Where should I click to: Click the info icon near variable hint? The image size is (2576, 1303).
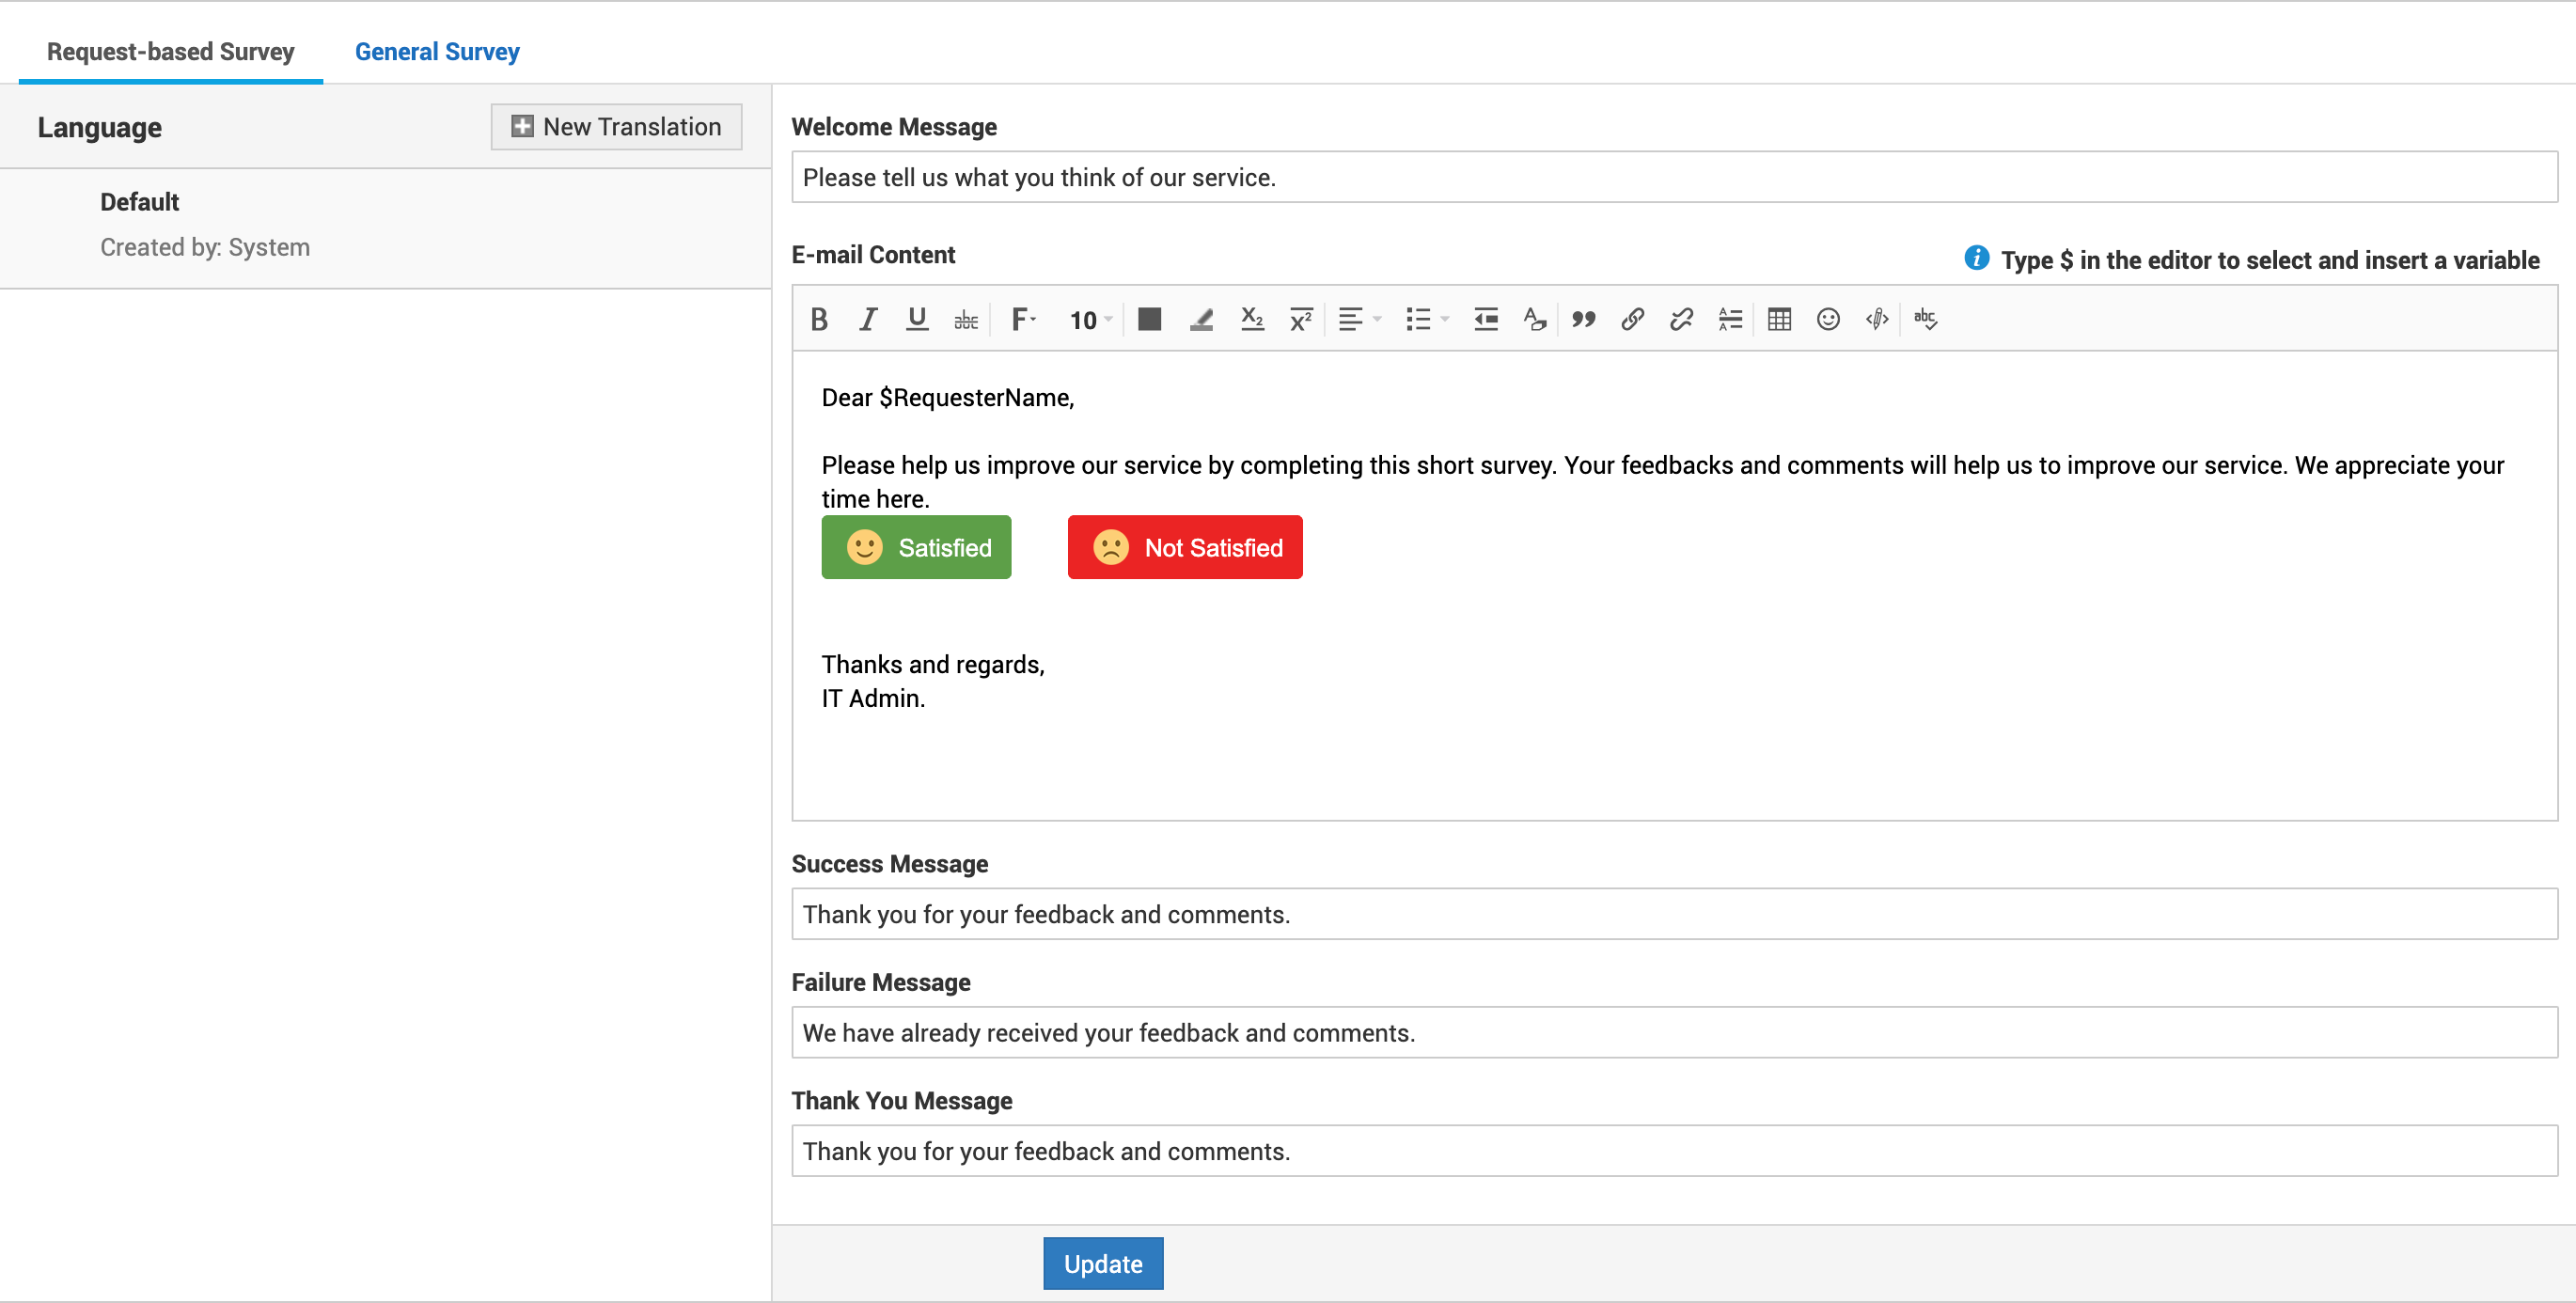[x=1976, y=258]
